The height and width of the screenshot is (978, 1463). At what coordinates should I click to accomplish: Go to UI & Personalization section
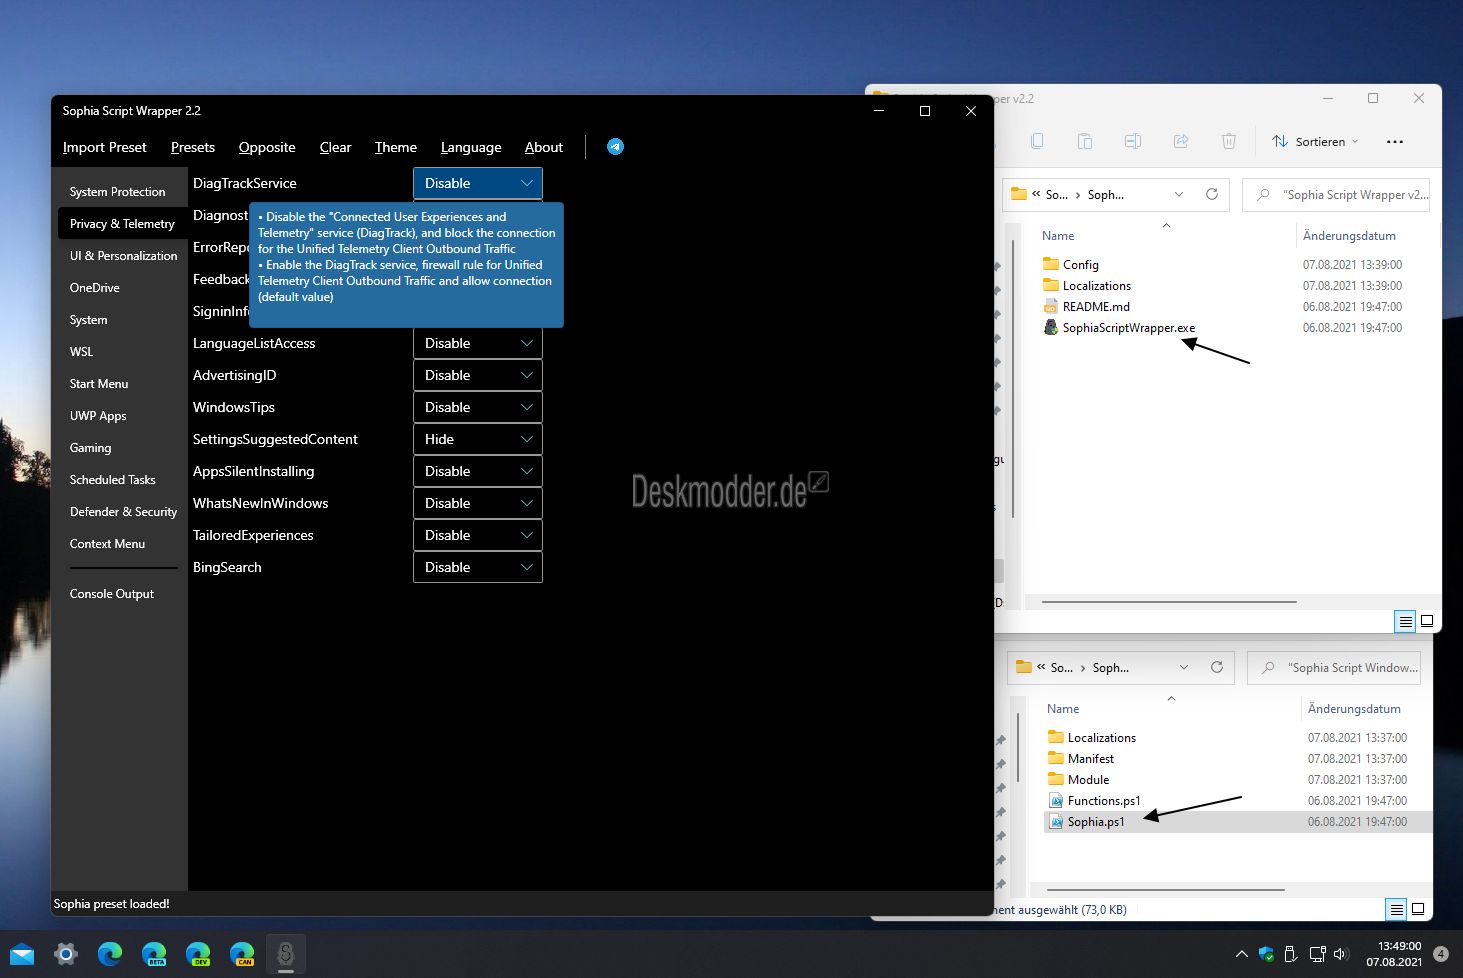pyautogui.click(x=122, y=256)
